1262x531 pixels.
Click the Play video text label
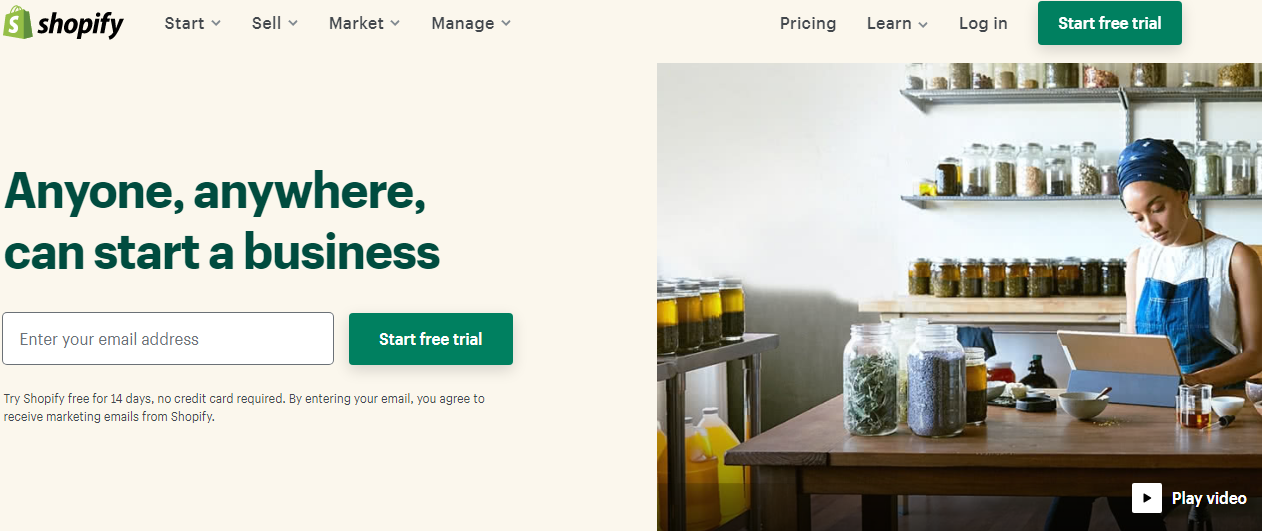click(1209, 498)
